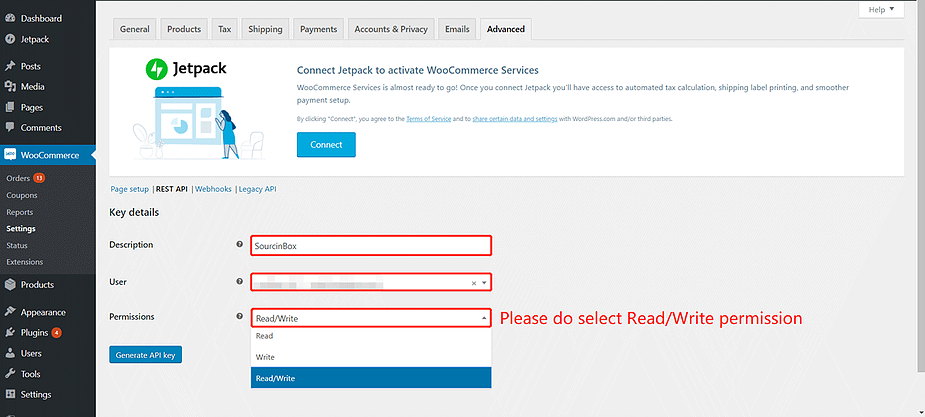Click the orange 13 badge beside Orders
The height and width of the screenshot is (417, 925).
pyautogui.click(x=39, y=178)
